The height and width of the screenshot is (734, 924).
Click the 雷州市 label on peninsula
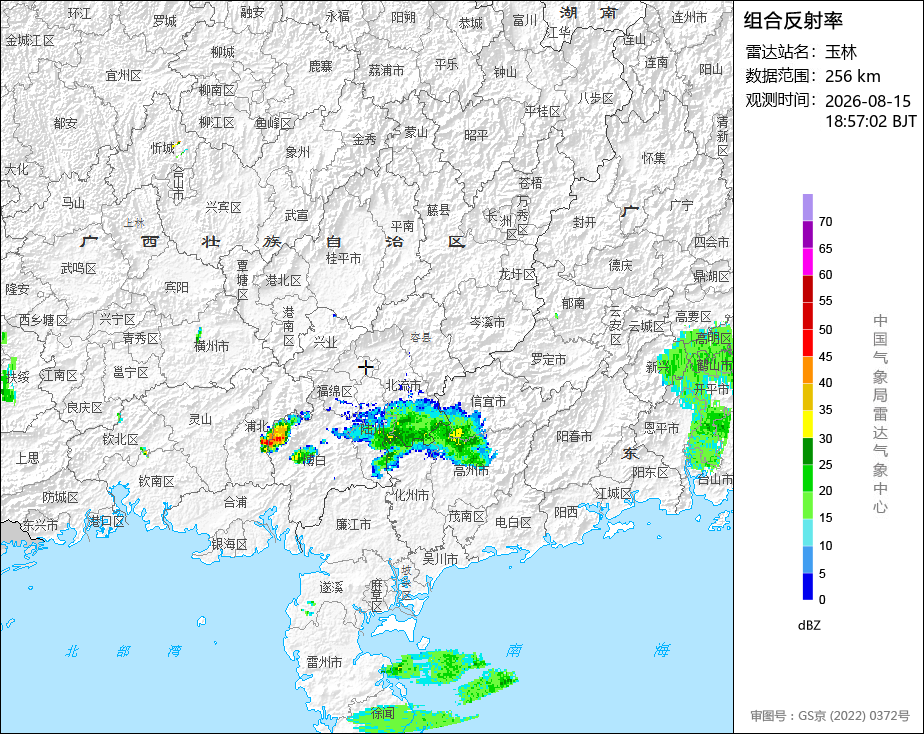coord(324,662)
